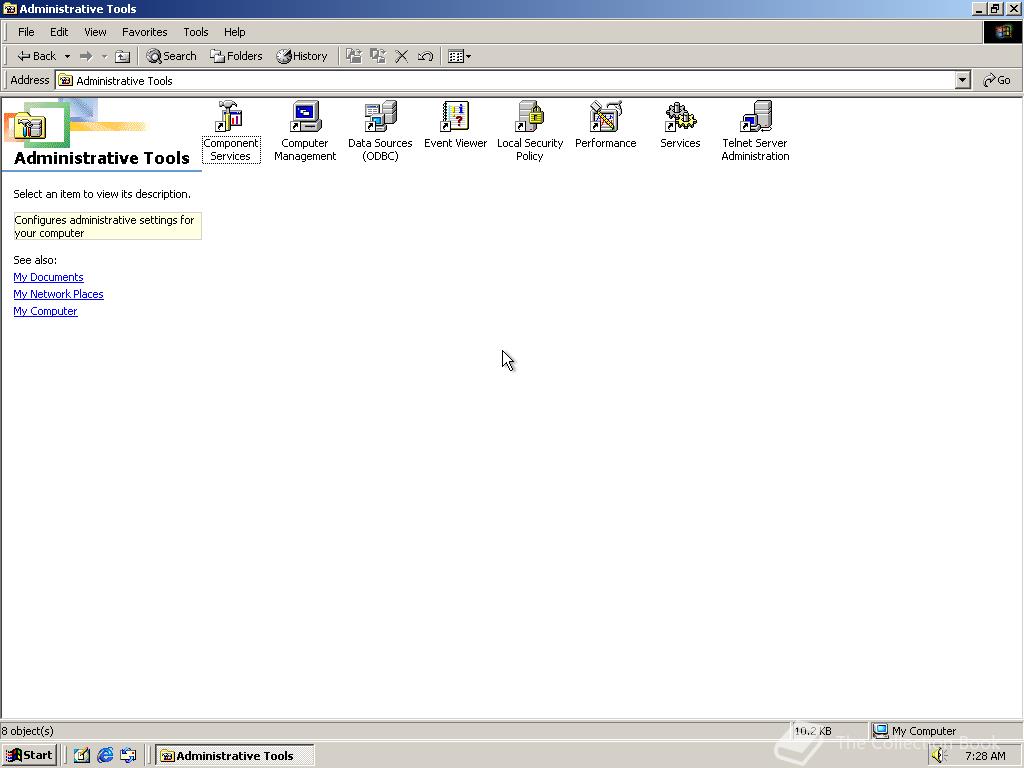Show the Folders pane
This screenshot has height=768, width=1024.
tap(236, 56)
